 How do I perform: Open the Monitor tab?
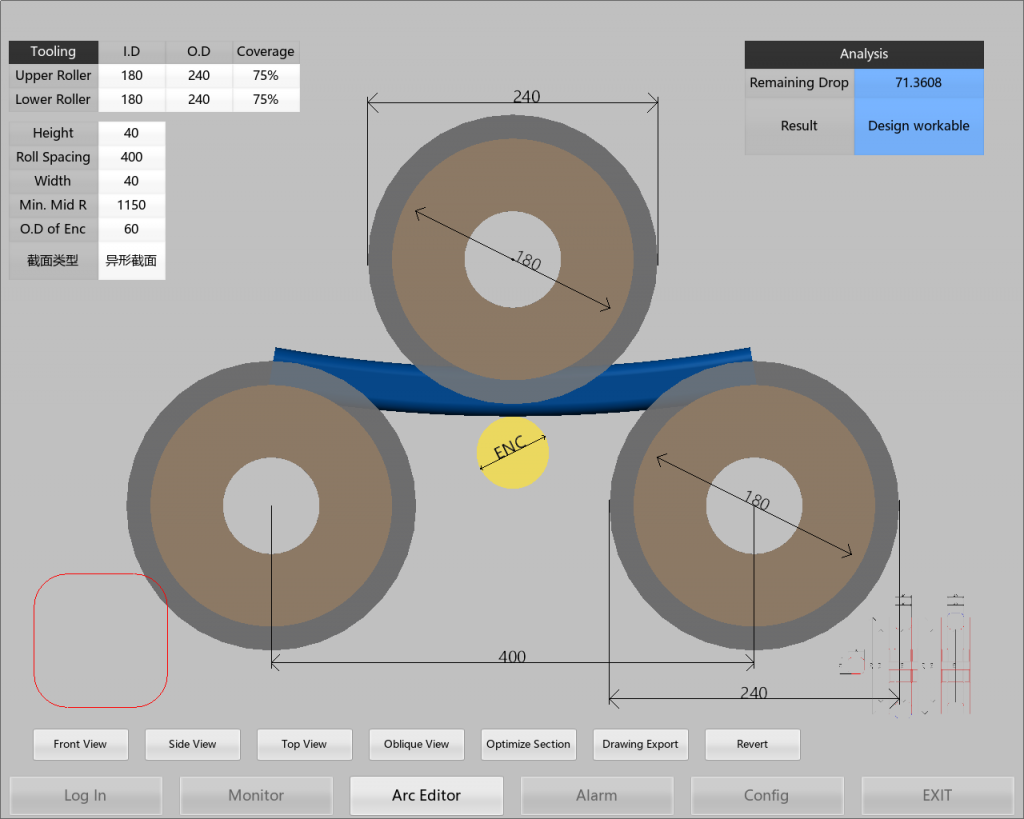click(x=256, y=796)
